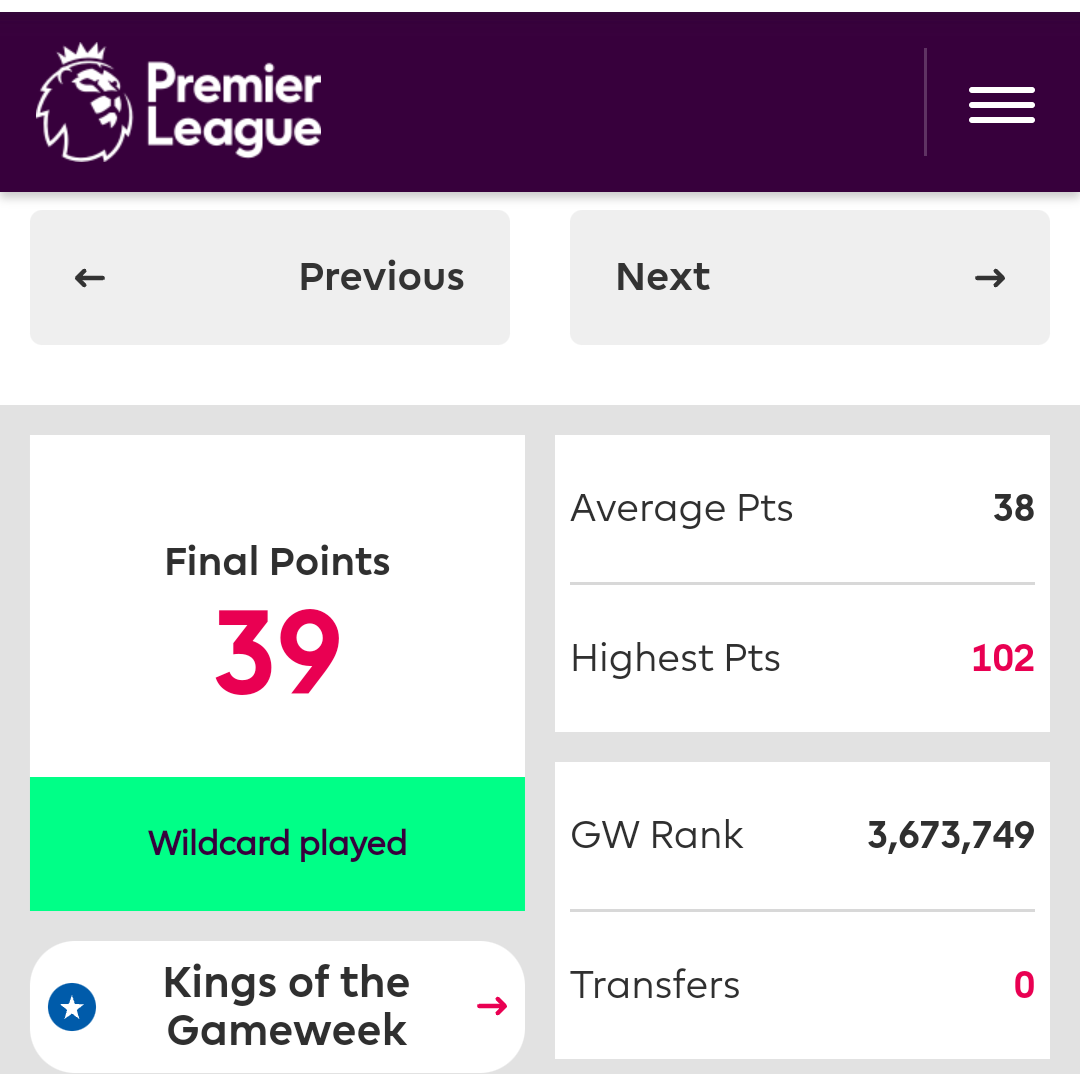The image size is (1080, 1074).
Task: Click the Final Points score 39
Action: (x=278, y=652)
